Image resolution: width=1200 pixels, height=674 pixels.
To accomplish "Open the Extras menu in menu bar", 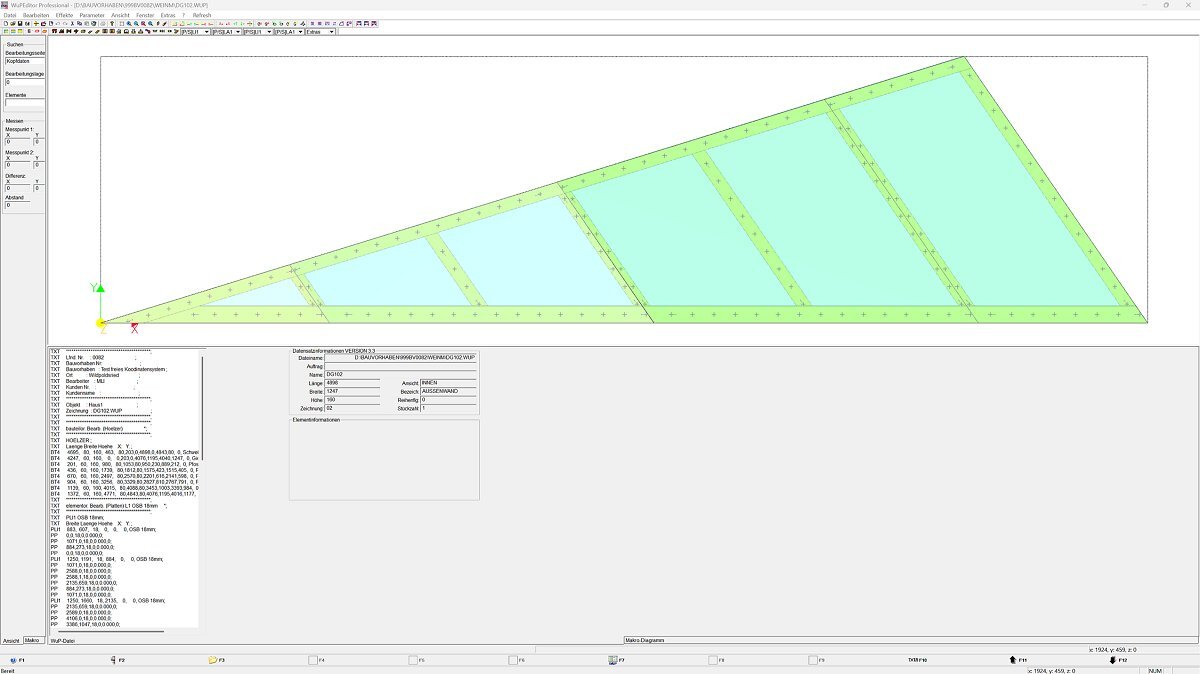I will [168, 15].
